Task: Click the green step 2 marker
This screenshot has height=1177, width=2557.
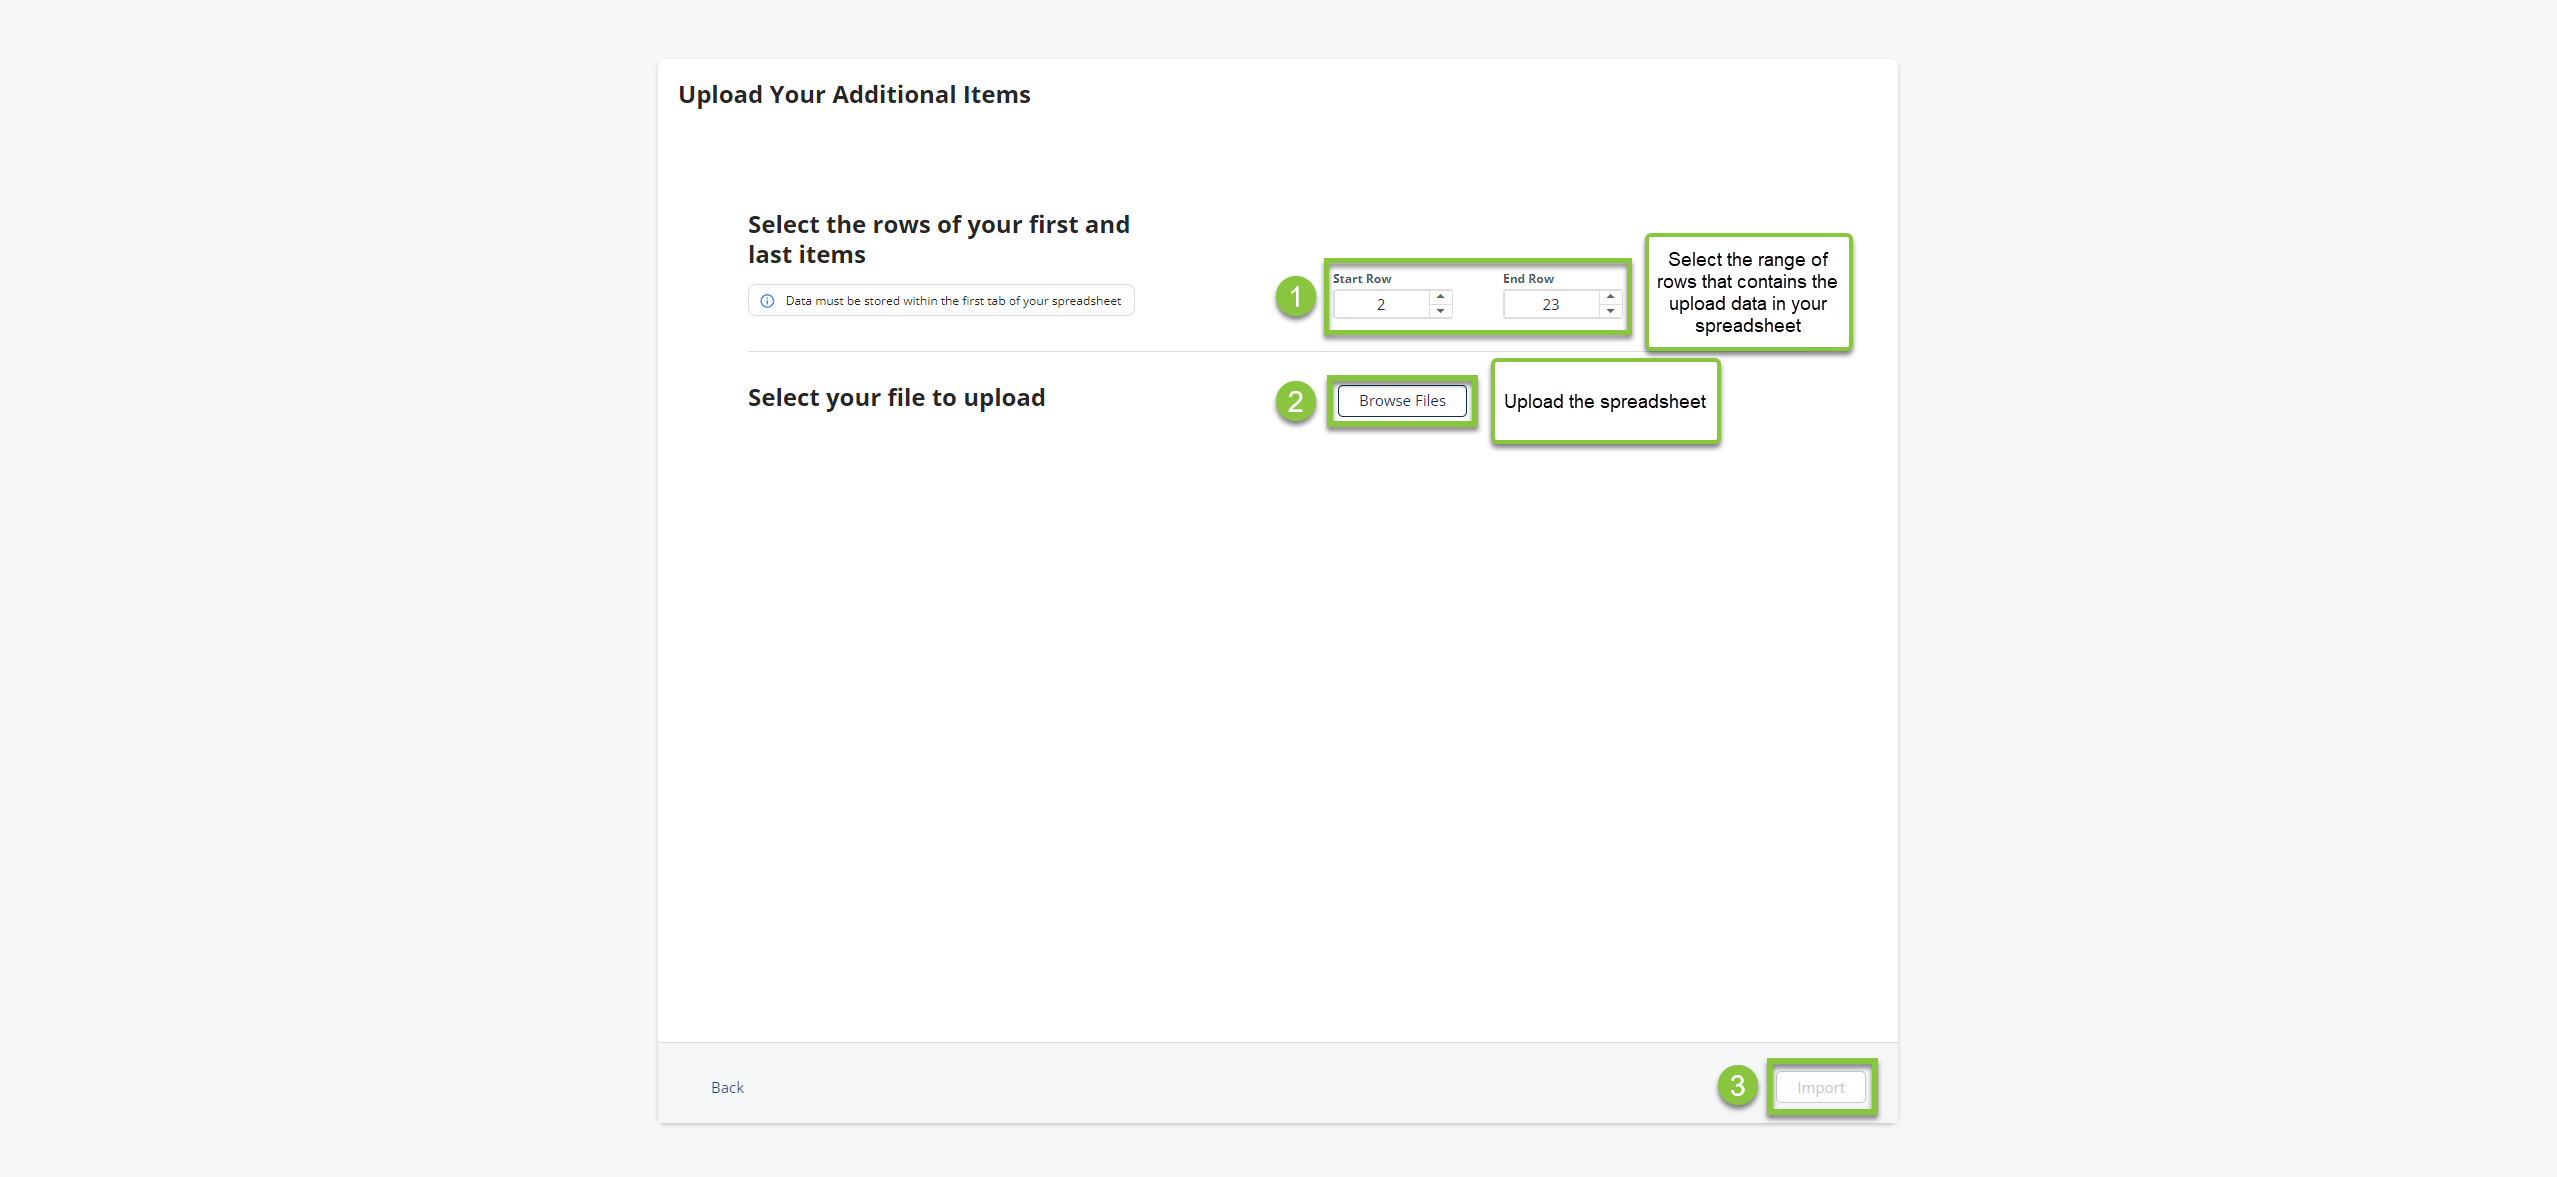Action: click(x=1295, y=402)
